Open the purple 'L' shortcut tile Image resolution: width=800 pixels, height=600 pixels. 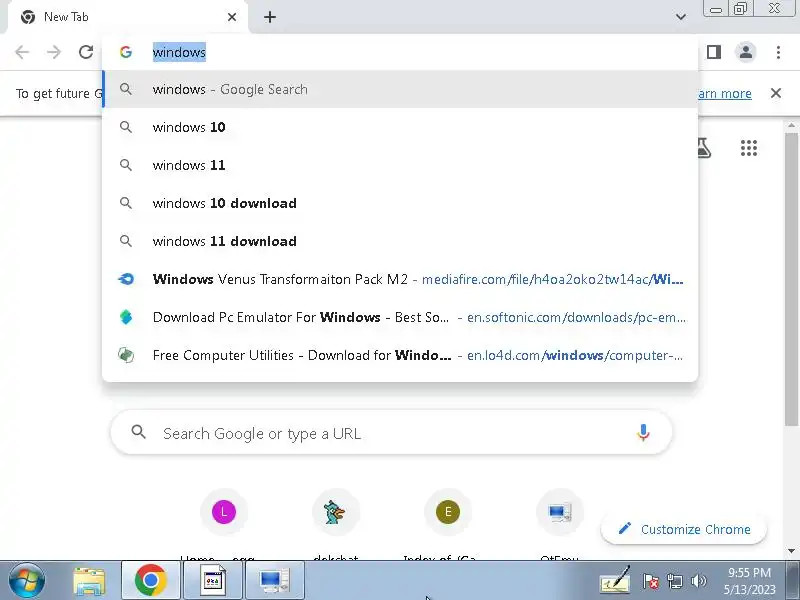tap(224, 512)
